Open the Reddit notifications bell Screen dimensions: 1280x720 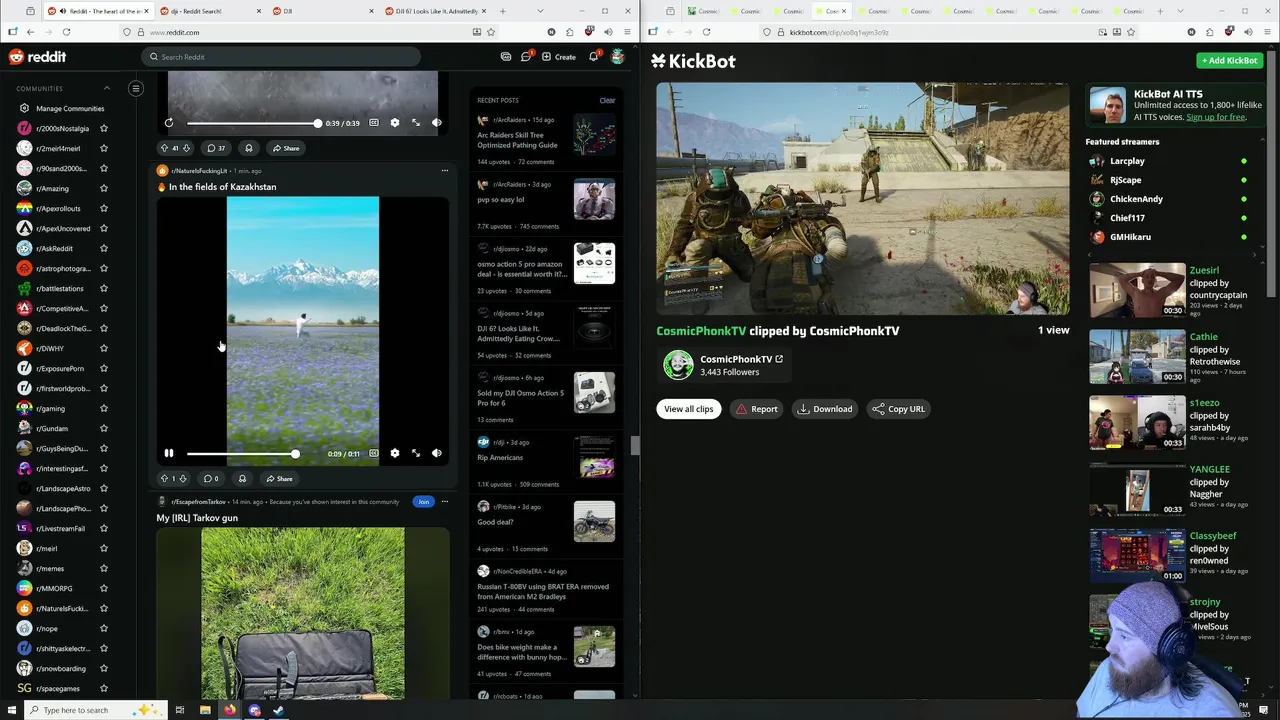coord(593,57)
